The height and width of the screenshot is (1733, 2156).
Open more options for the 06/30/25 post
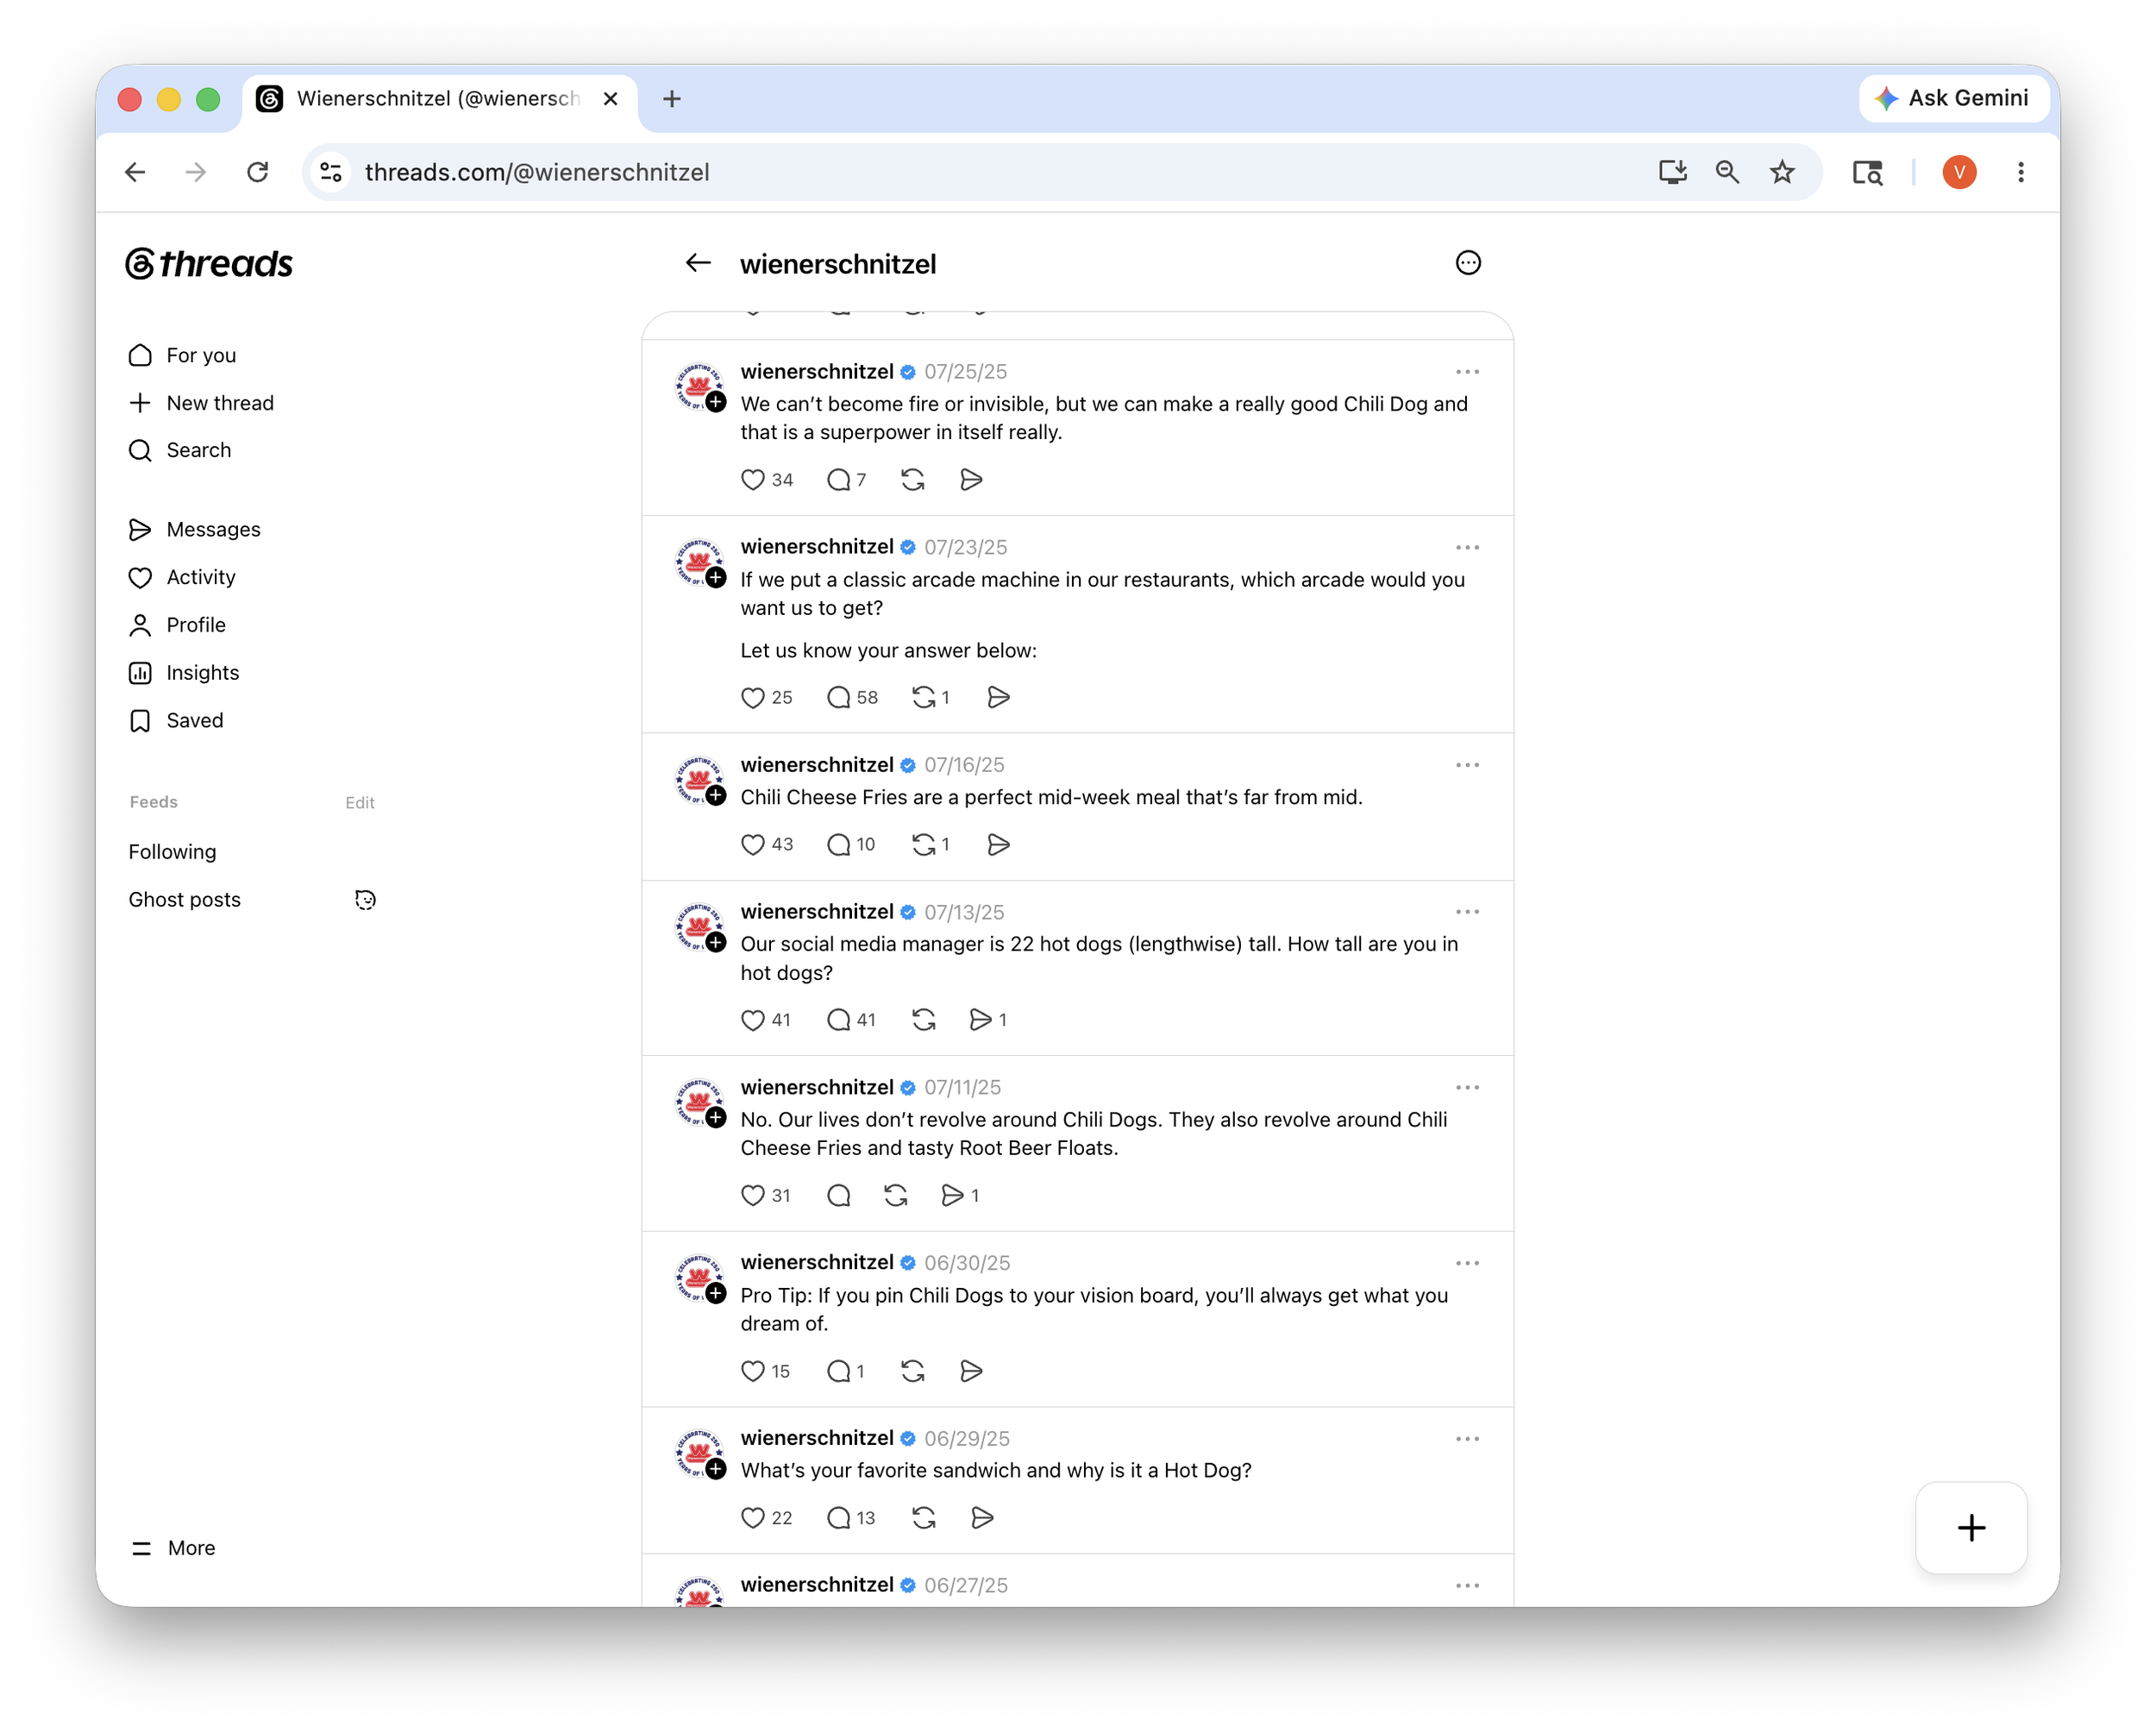pyautogui.click(x=1467, y=1263)
